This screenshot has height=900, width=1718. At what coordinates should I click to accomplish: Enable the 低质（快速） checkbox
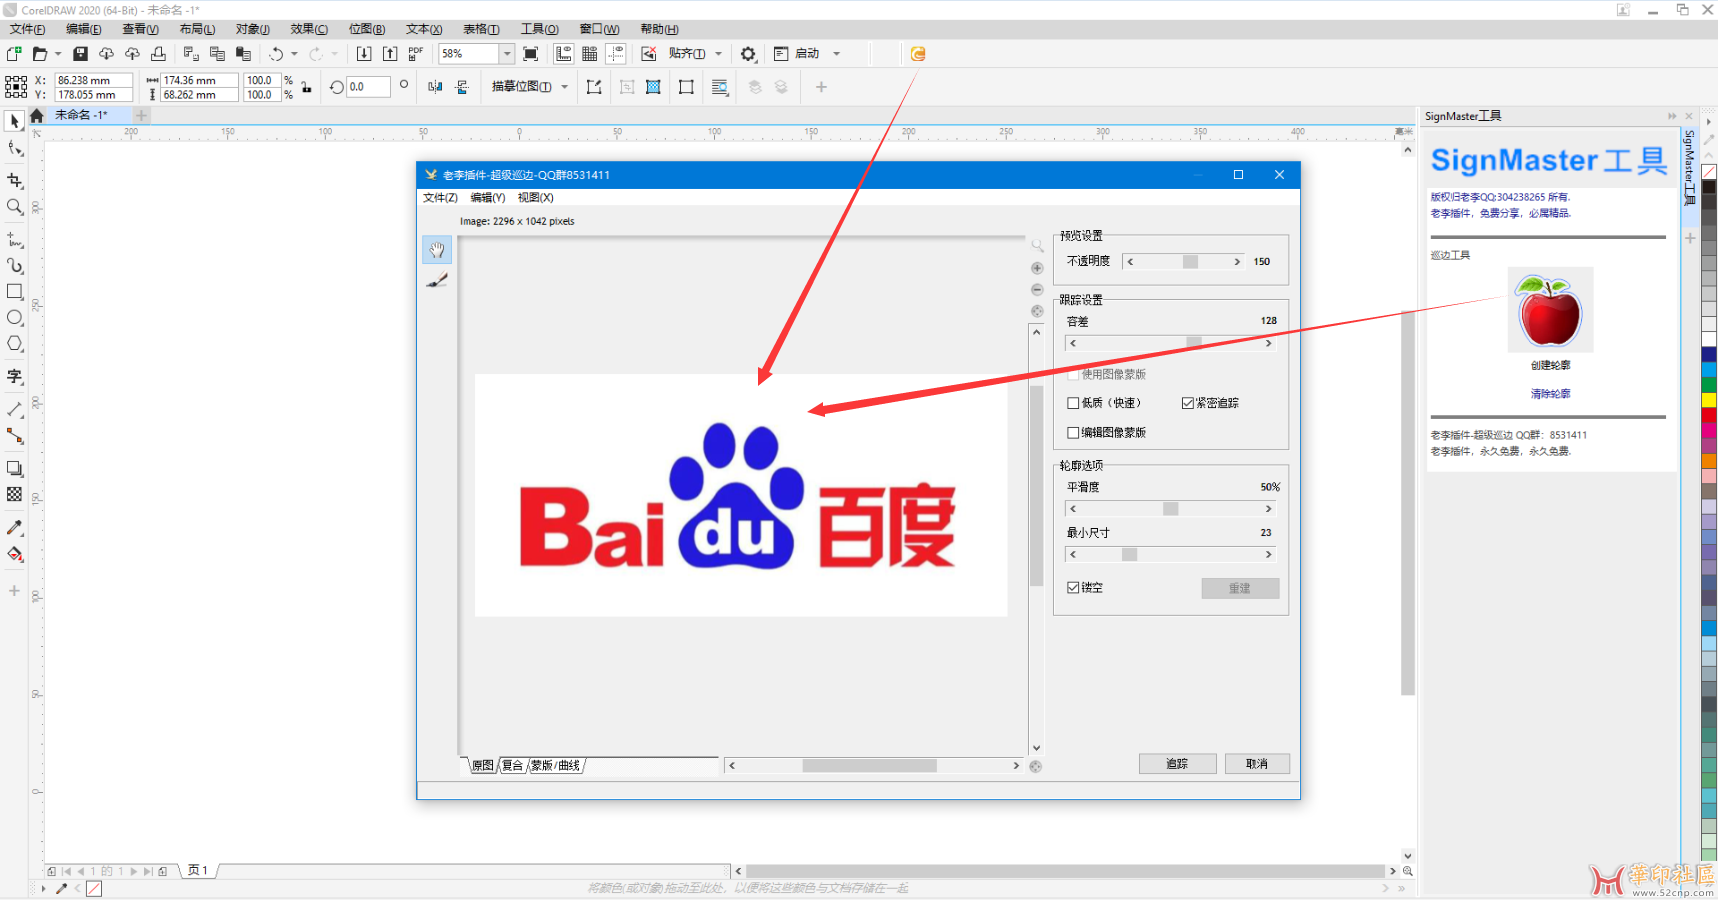point(1073,403)
